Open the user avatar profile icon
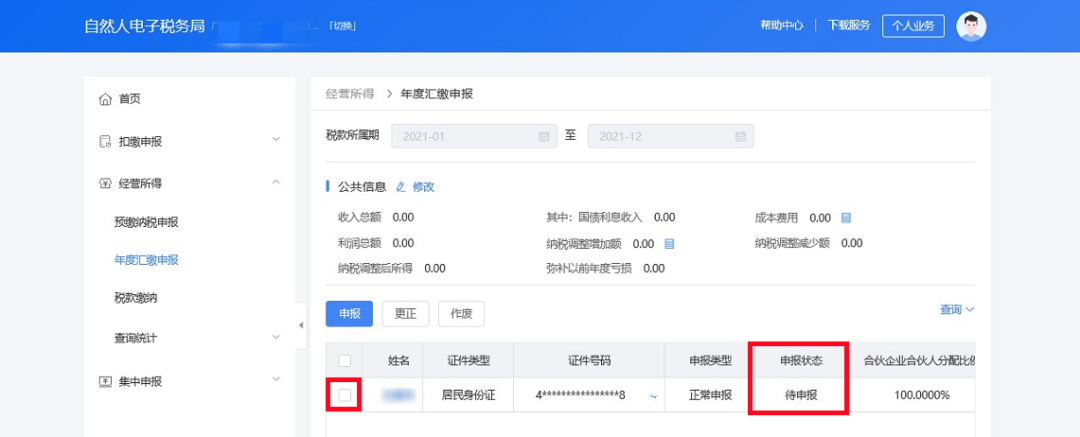 [x=971, y=26]
